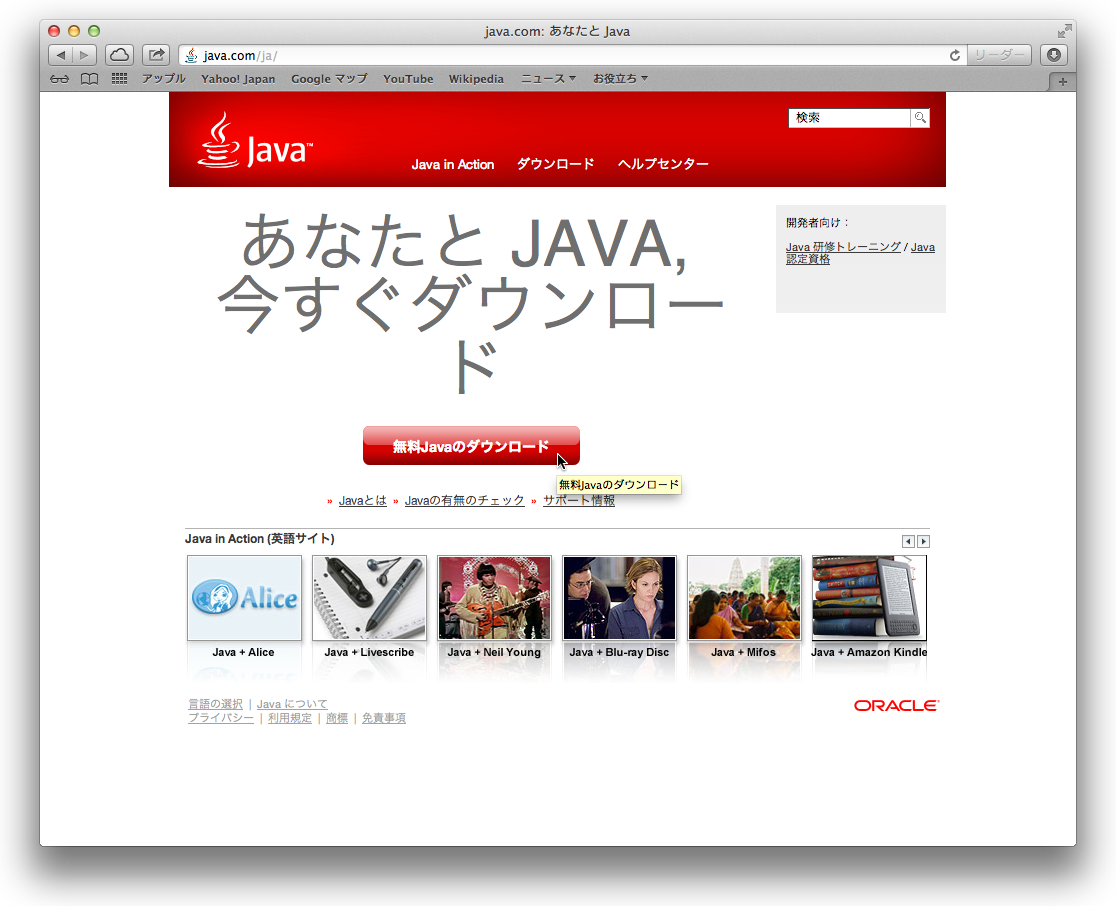The image size is (1116, 906).
Task: Click the red 無料Javaのダウンロード button
Action: 470,446
